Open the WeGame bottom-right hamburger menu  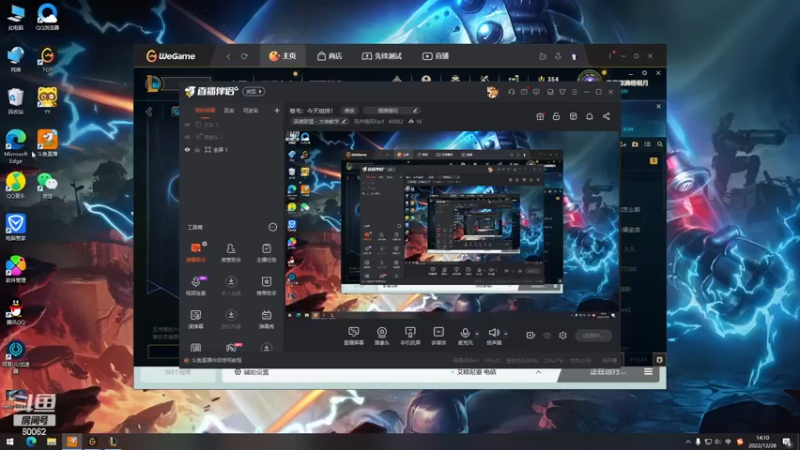point(648,372)
